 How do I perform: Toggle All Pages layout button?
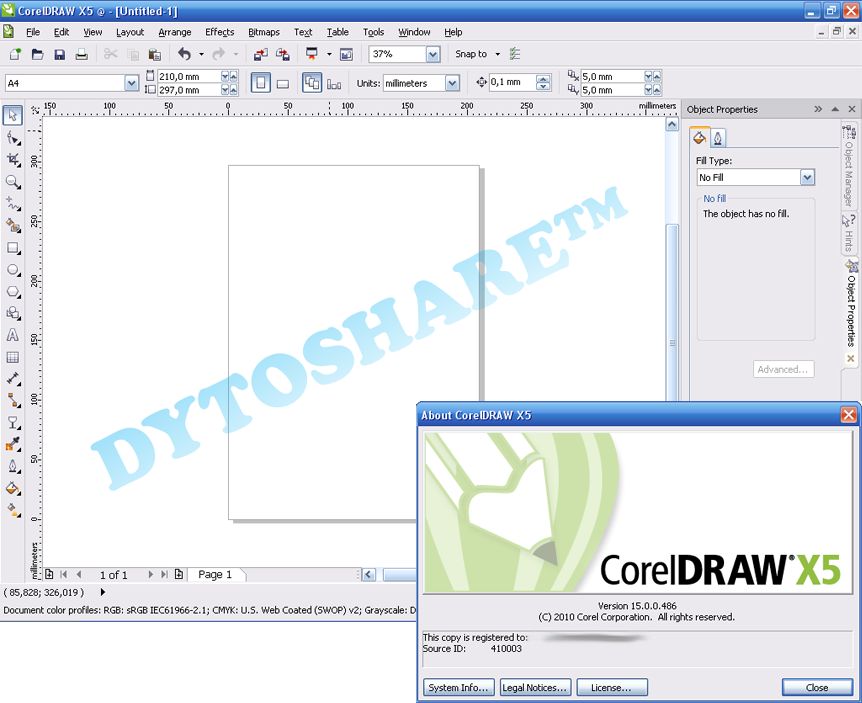312,83
